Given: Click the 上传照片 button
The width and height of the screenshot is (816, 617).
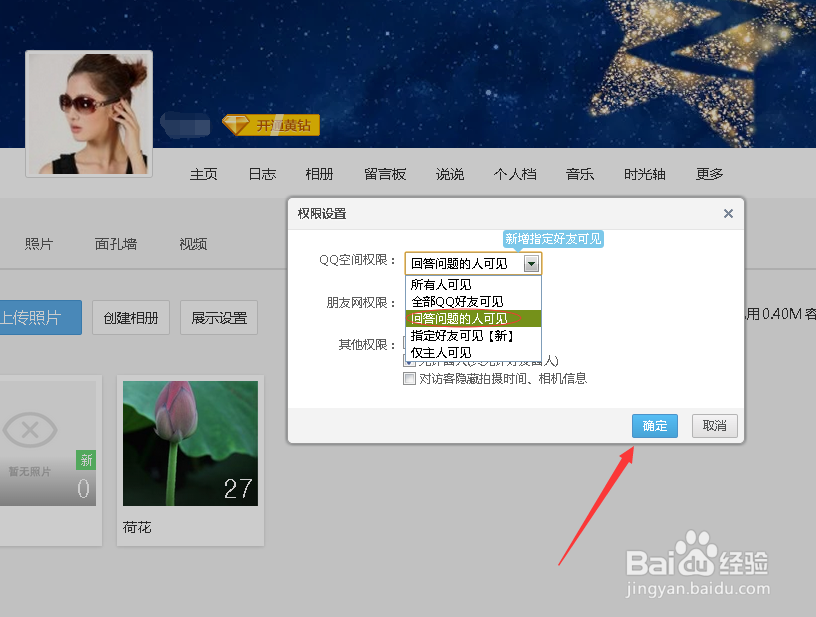Looking at the screenshot, I should click(x=40, y=317).
